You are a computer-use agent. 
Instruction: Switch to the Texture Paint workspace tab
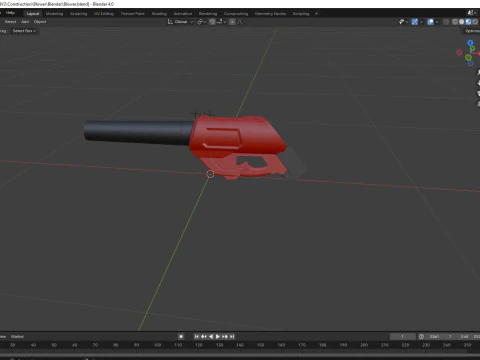pos(132,14)
